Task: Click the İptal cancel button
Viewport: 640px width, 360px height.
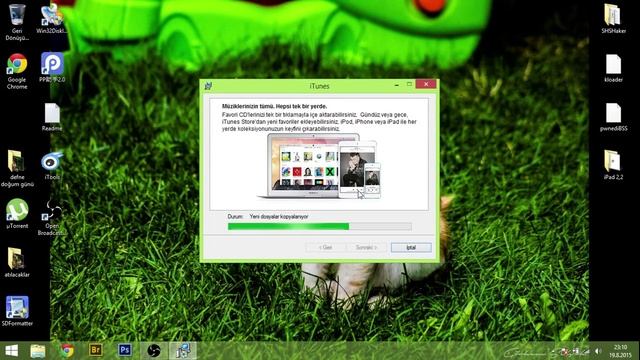Action: (411, 247)
